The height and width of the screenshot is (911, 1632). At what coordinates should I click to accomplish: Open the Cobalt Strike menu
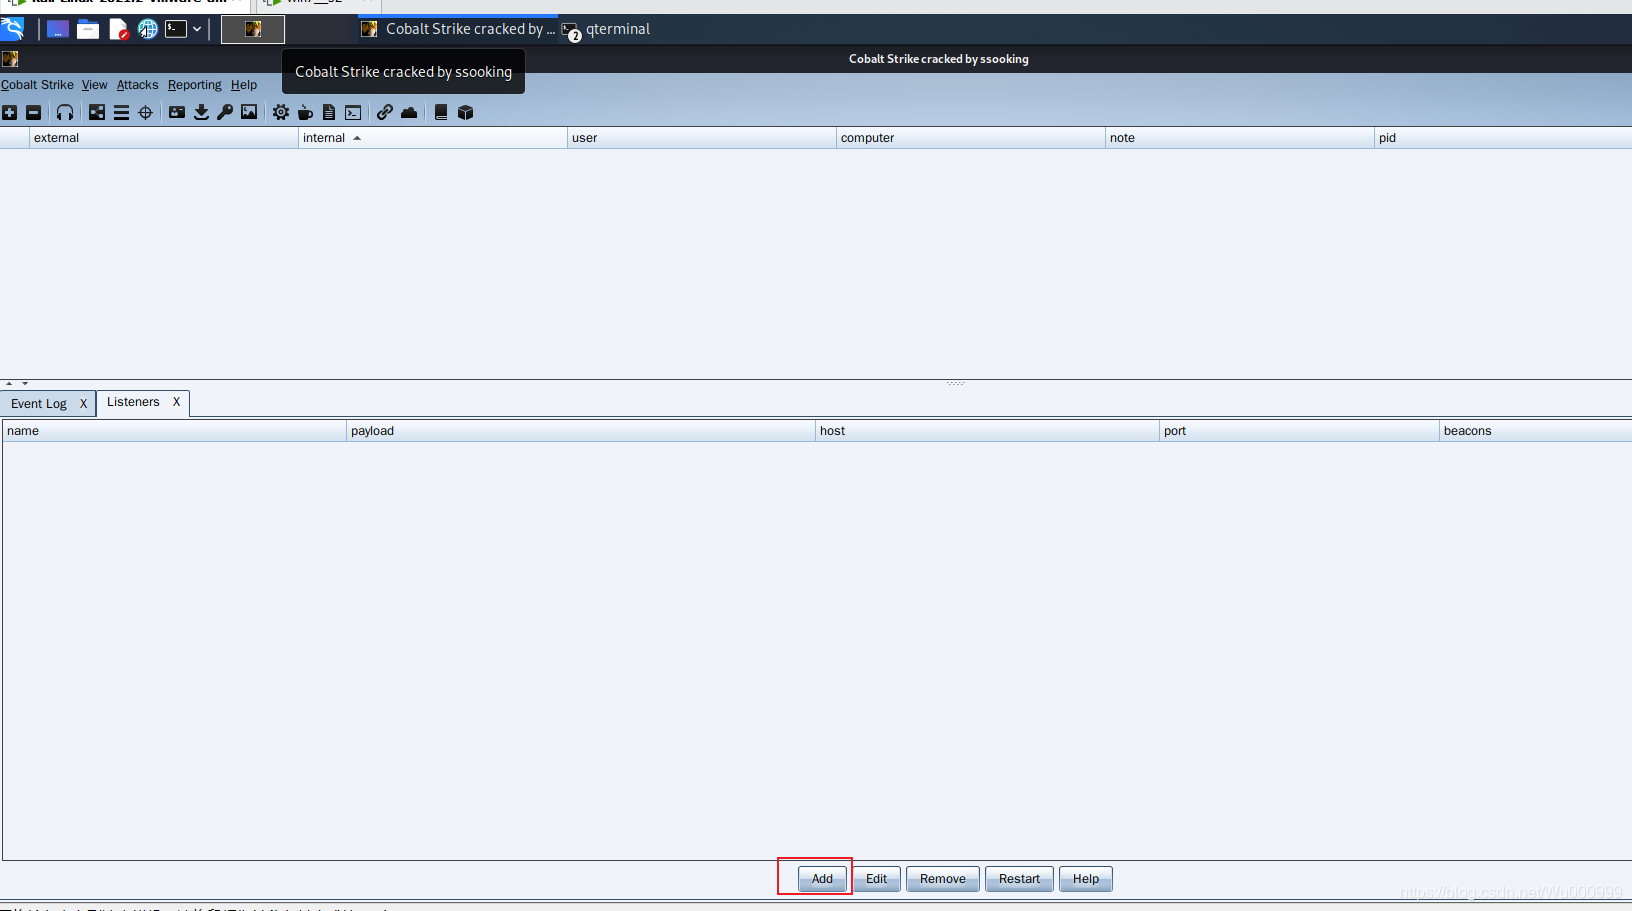point(37,85)
